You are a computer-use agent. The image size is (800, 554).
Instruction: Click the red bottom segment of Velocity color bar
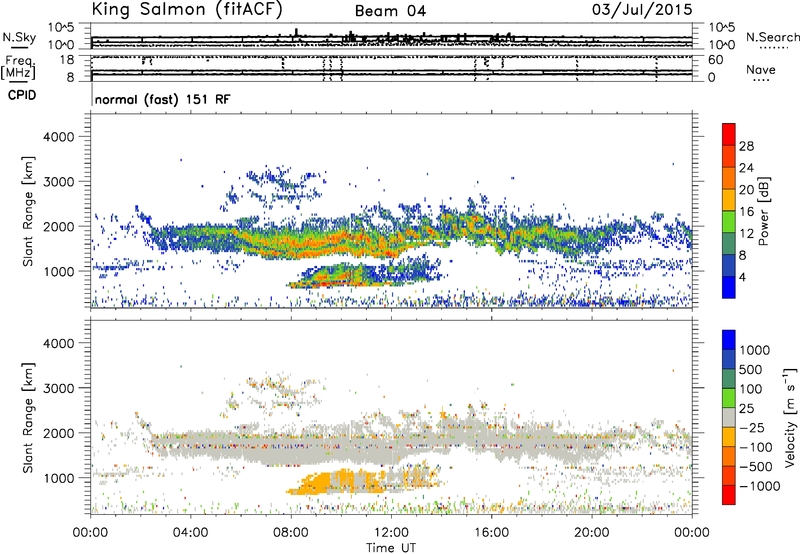pyautogui.click(x=729, y=495)
